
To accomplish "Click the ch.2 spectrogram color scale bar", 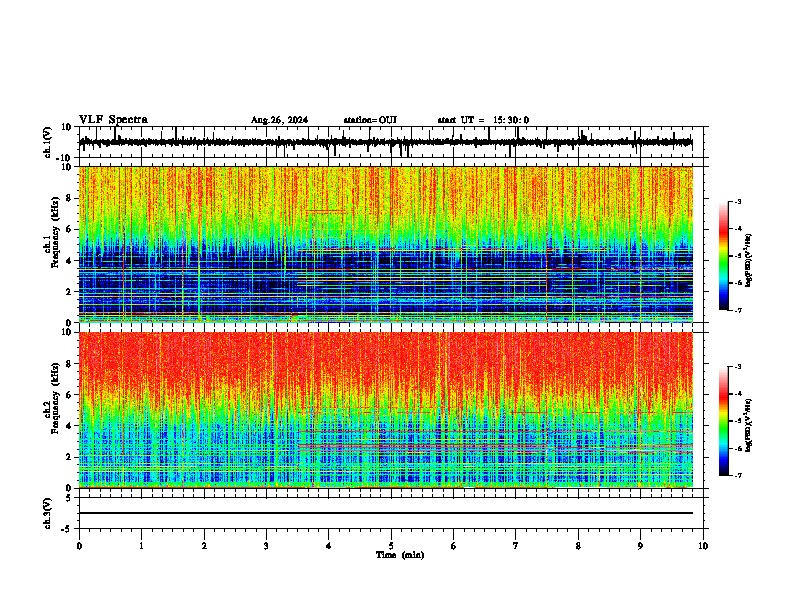I will coord(724,421).
